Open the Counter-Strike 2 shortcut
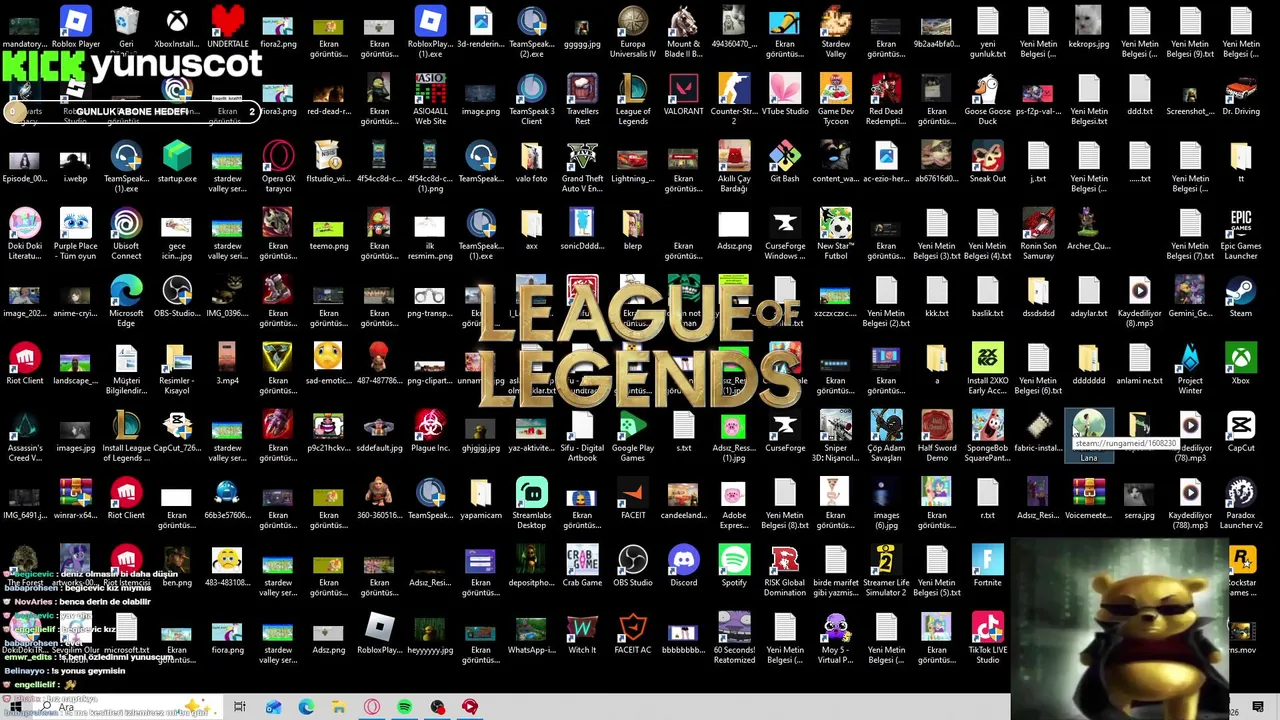 [x=734, y=99]
